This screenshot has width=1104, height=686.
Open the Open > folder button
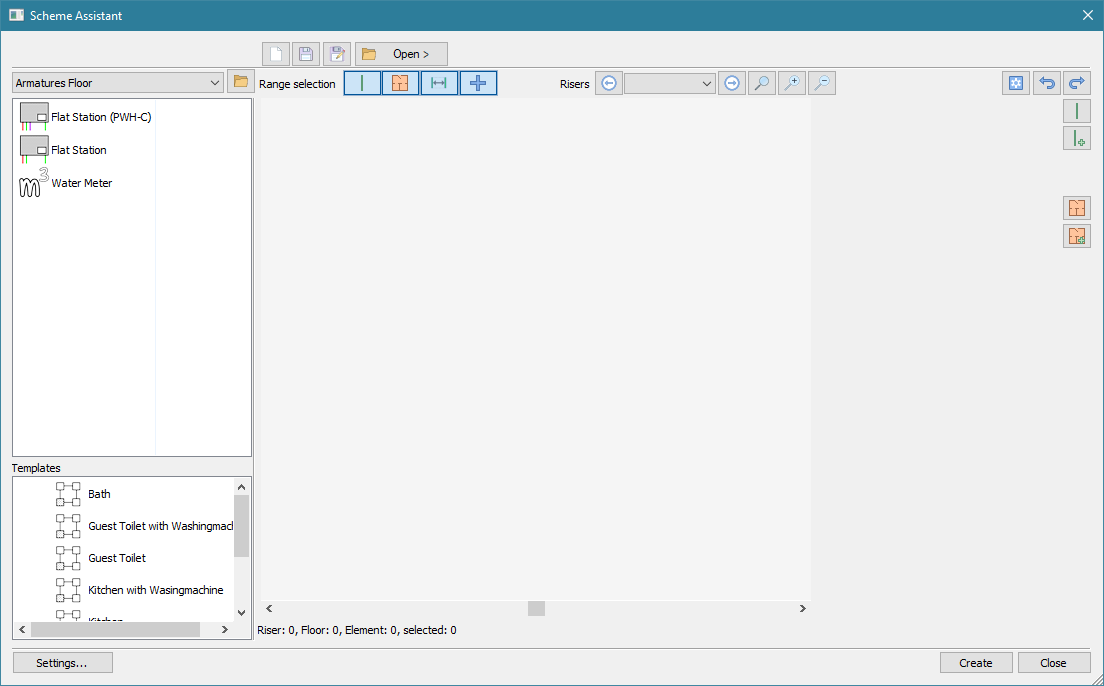click(x=401, y=54)
